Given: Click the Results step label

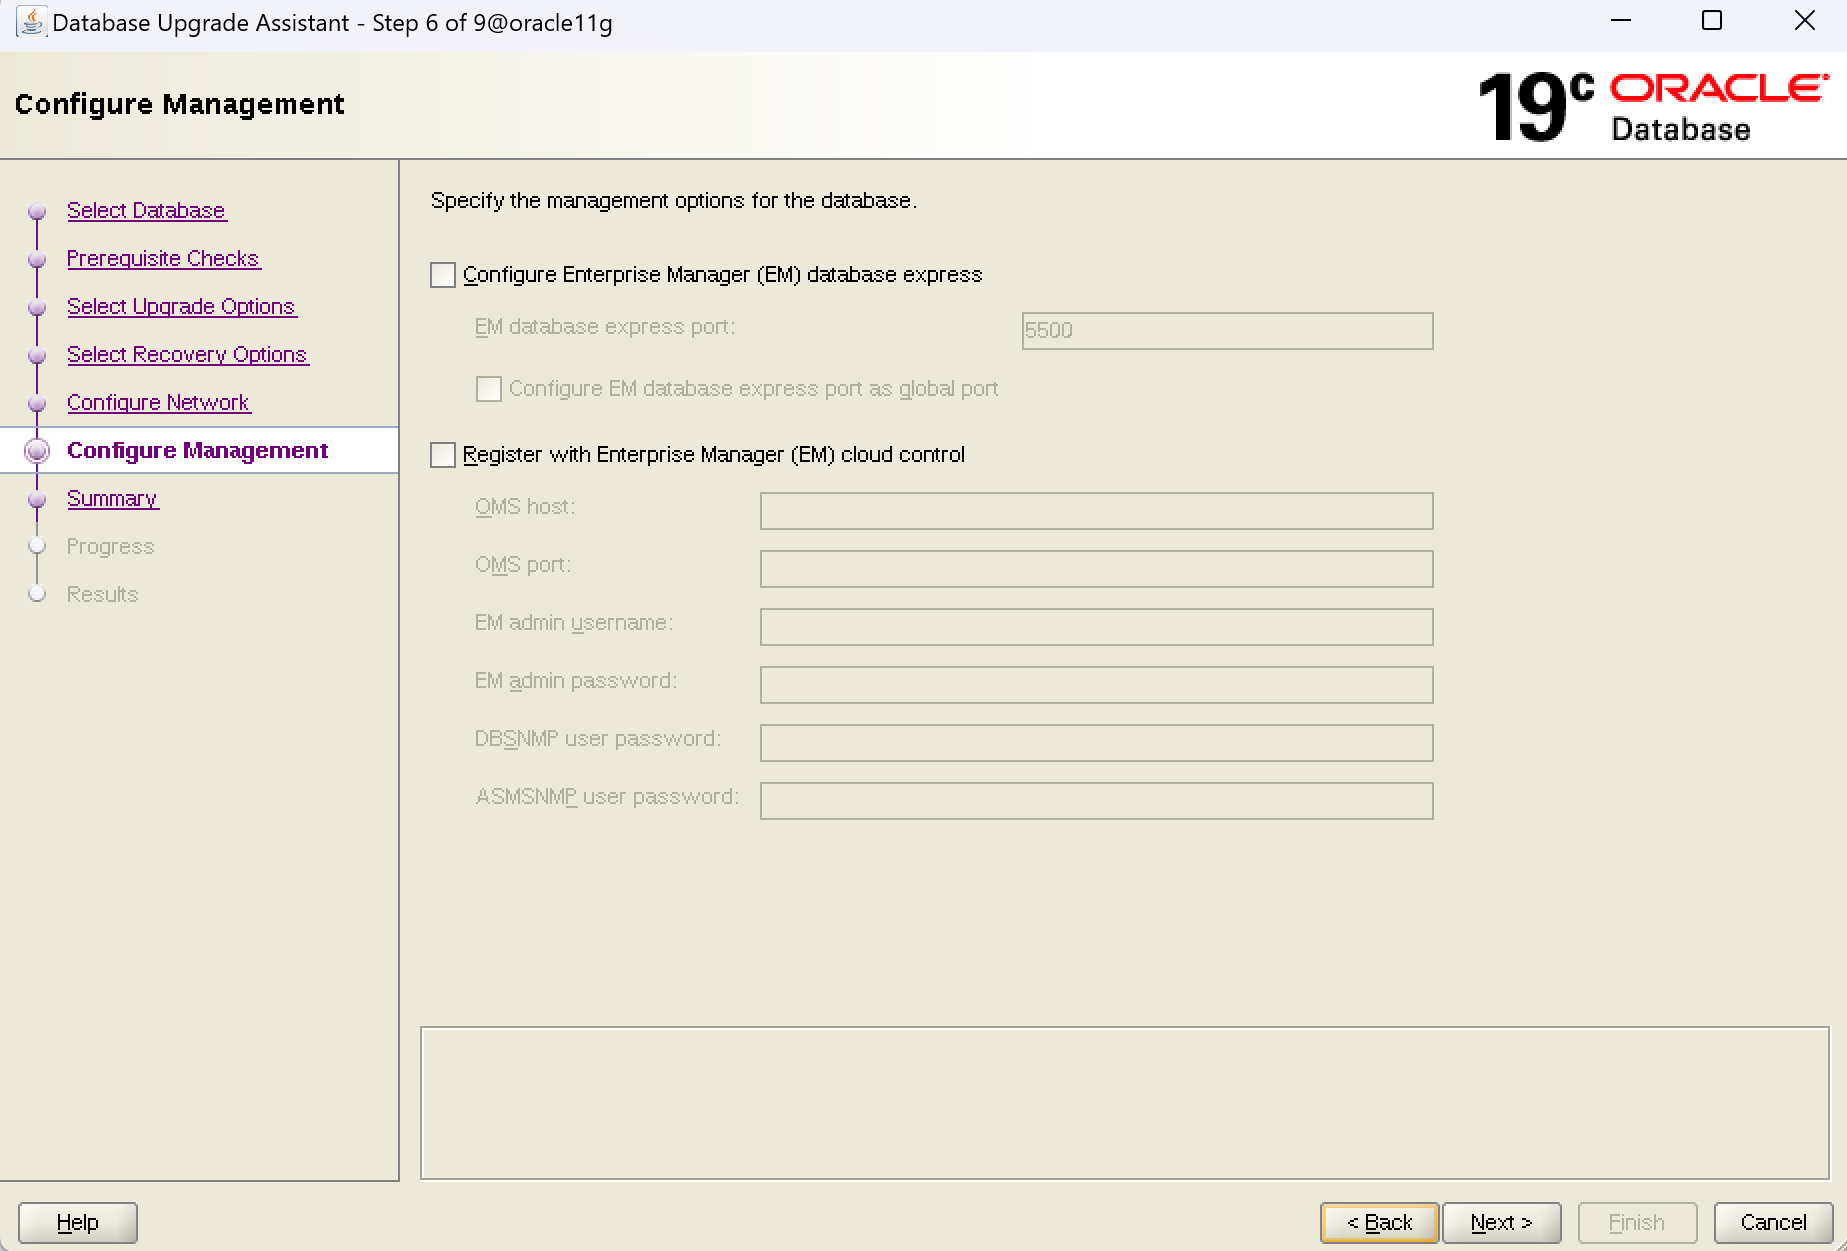Looking at the screenshot, I should point(102,595).
